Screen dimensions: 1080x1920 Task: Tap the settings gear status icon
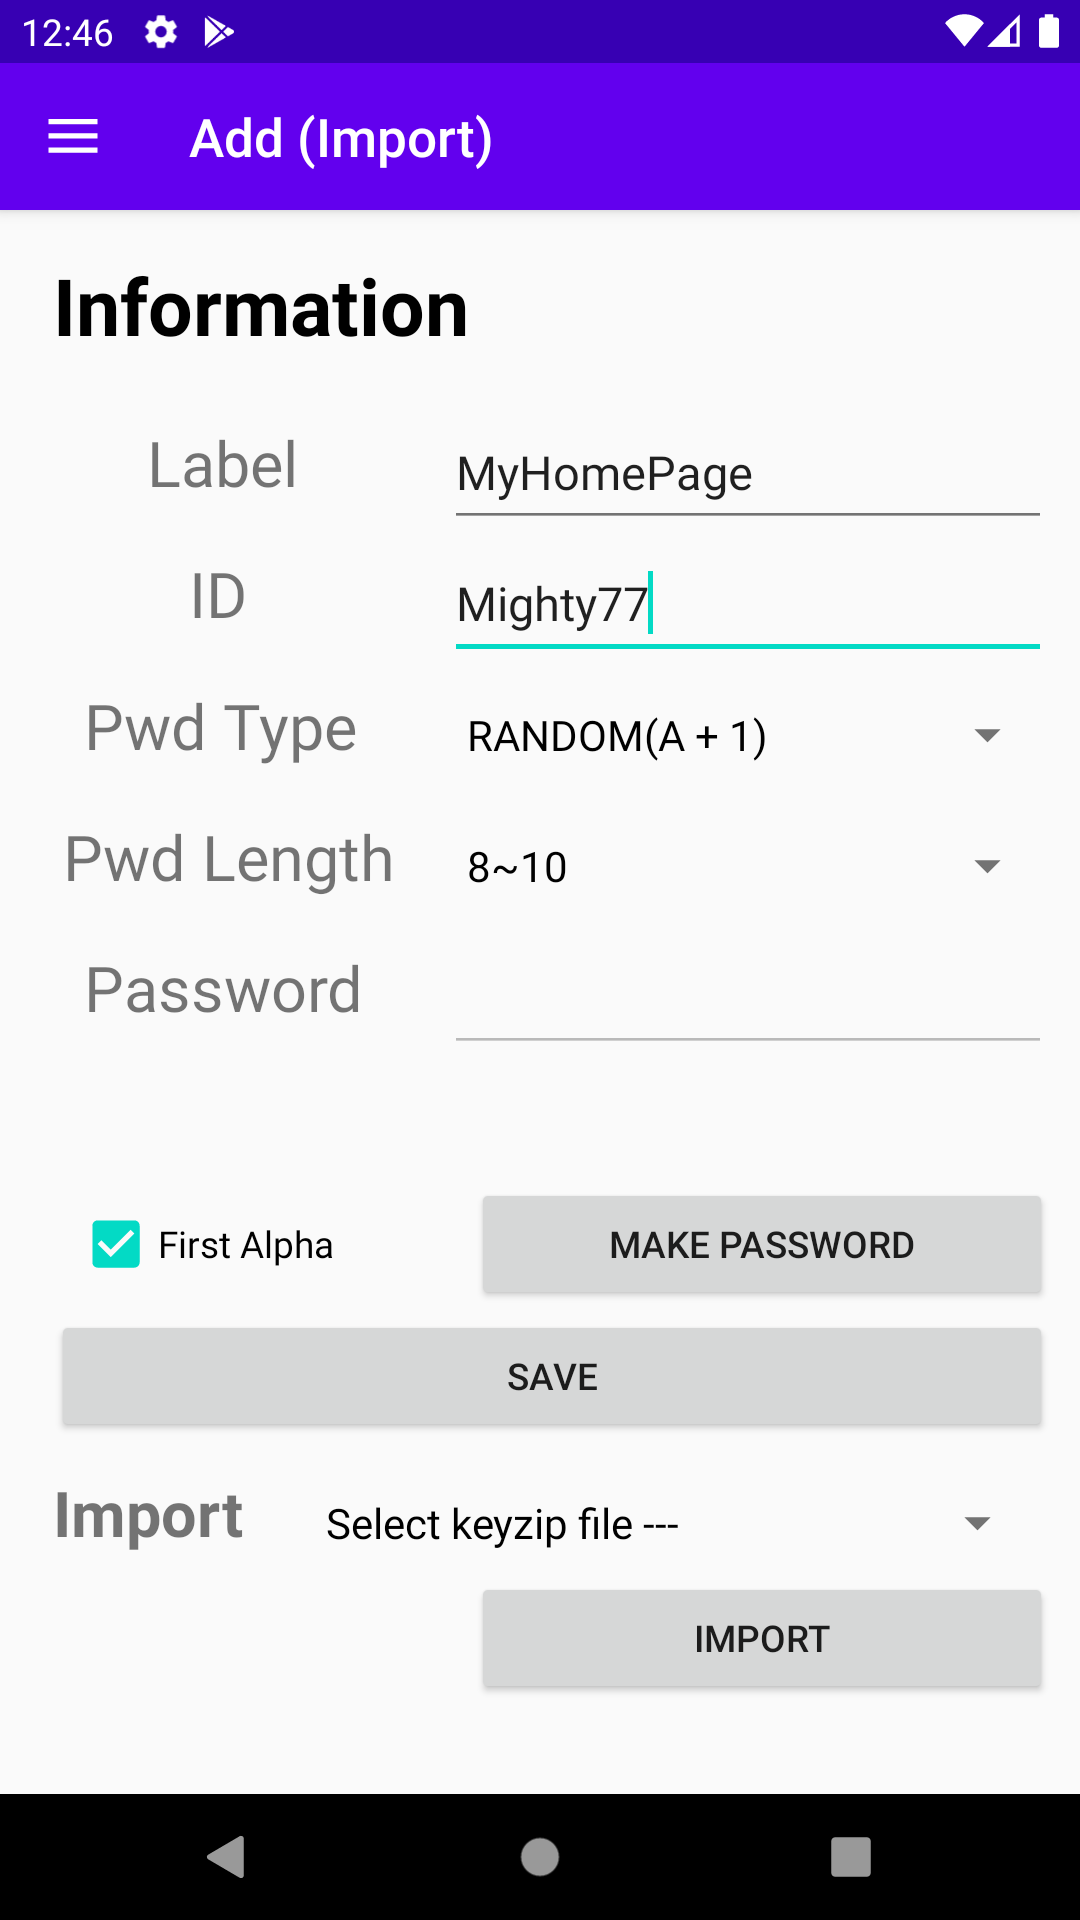coord(161,32)
